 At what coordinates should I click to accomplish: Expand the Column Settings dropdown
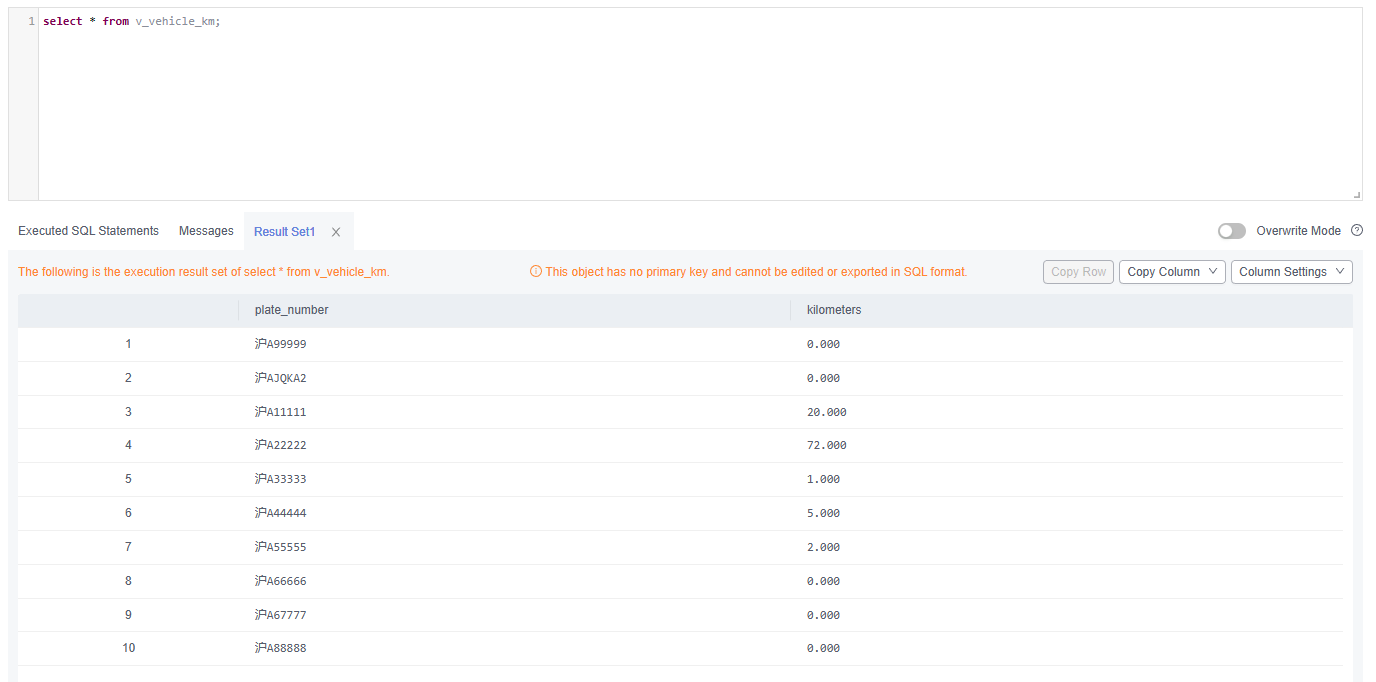pyautogui.click(x=1291, y=272)
